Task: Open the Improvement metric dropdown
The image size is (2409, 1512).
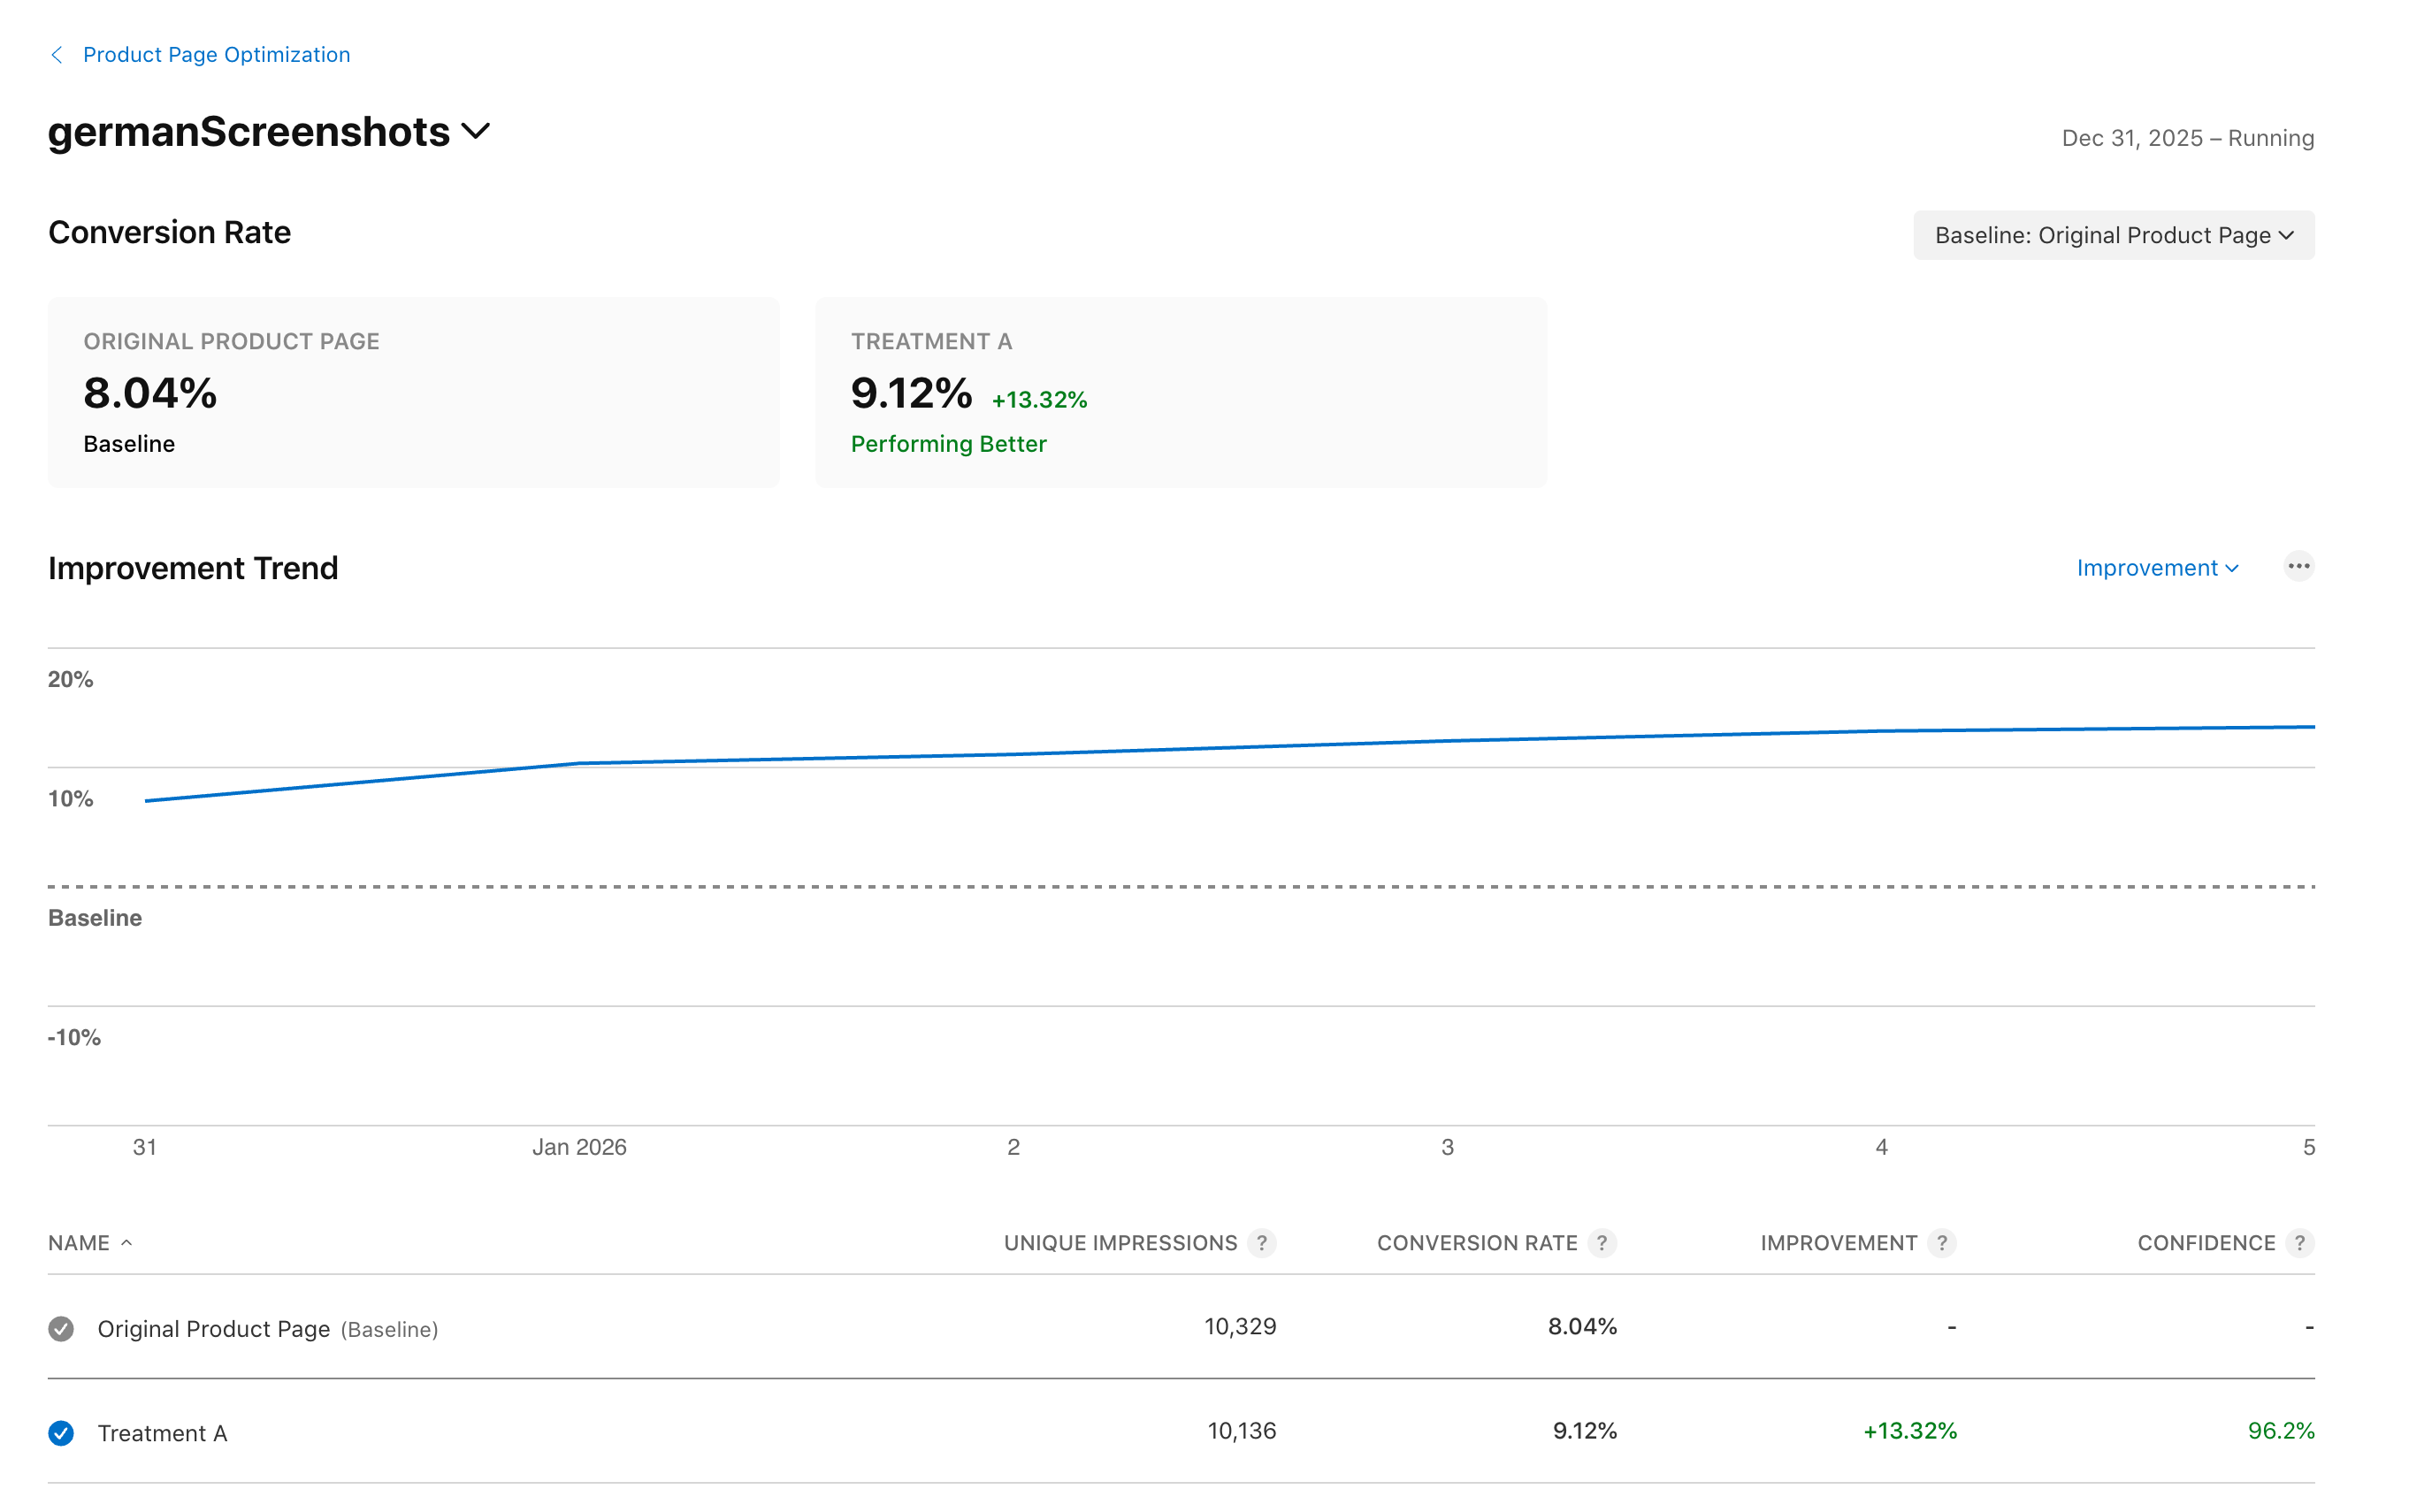Action: pyautogui.click(x=2157, y=568)
